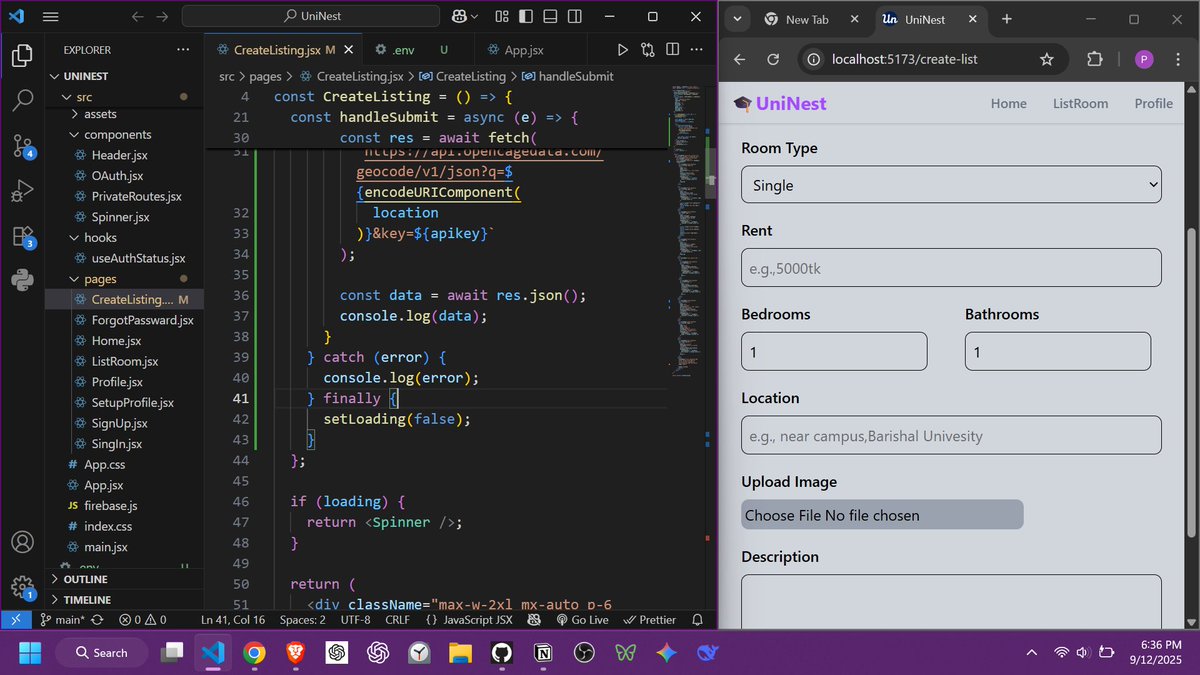Bookmark this page with star icon

(1046, 59)
